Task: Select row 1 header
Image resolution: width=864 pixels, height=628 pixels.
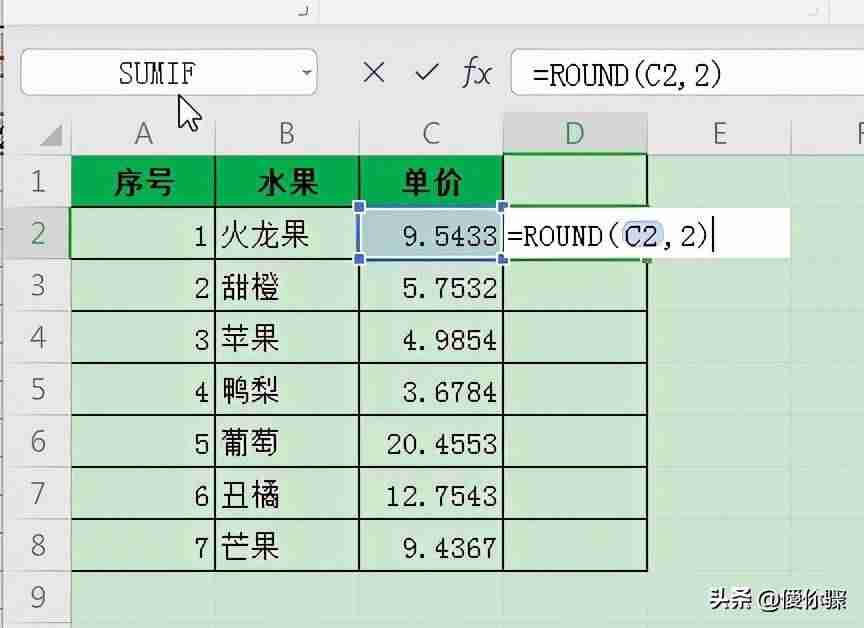Action: [x=37, y=181]
